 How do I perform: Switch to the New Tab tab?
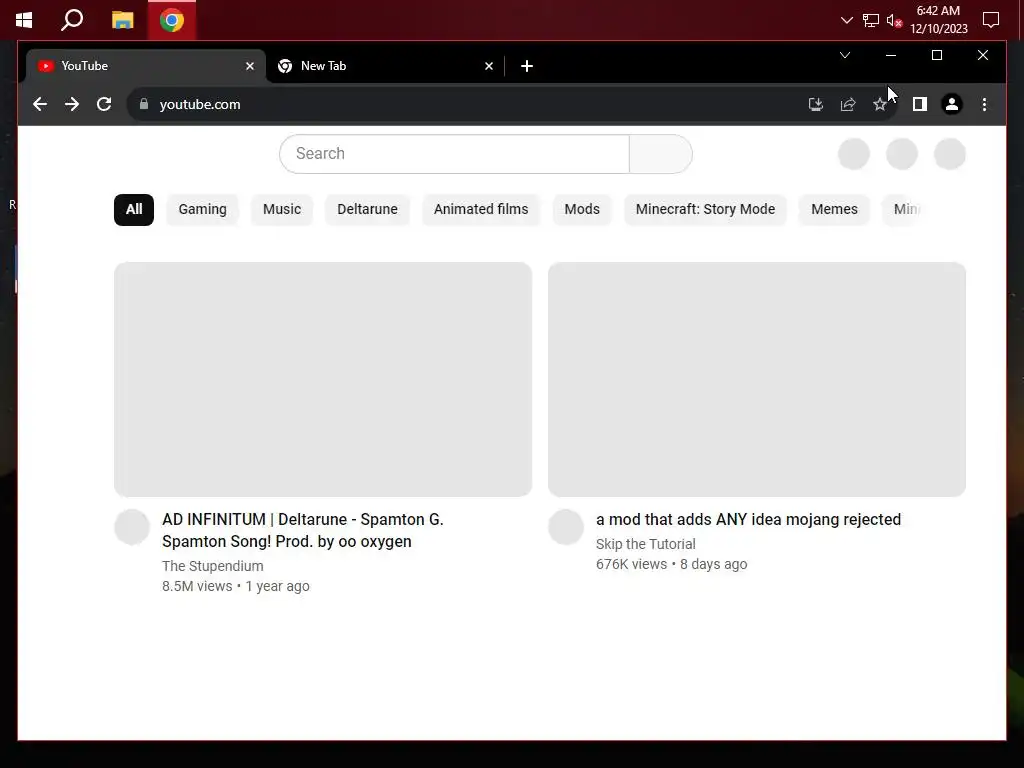[385, 66]
